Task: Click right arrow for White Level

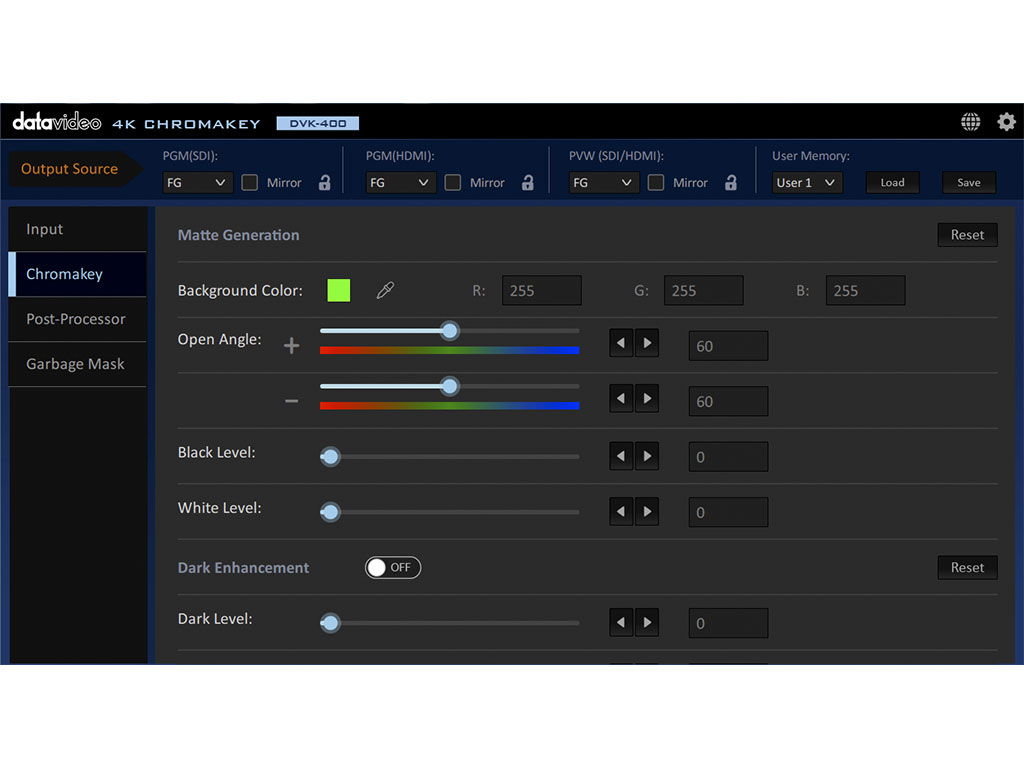Action: (647, 512)
